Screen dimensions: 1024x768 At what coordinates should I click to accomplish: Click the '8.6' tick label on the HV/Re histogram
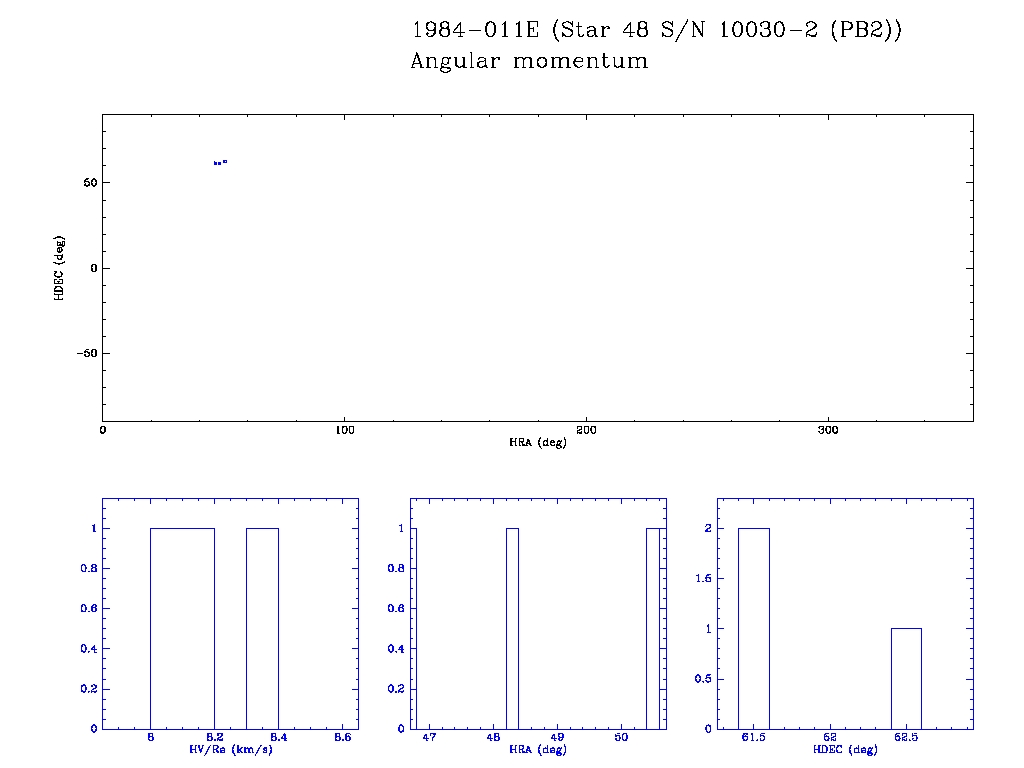[342, 738]
